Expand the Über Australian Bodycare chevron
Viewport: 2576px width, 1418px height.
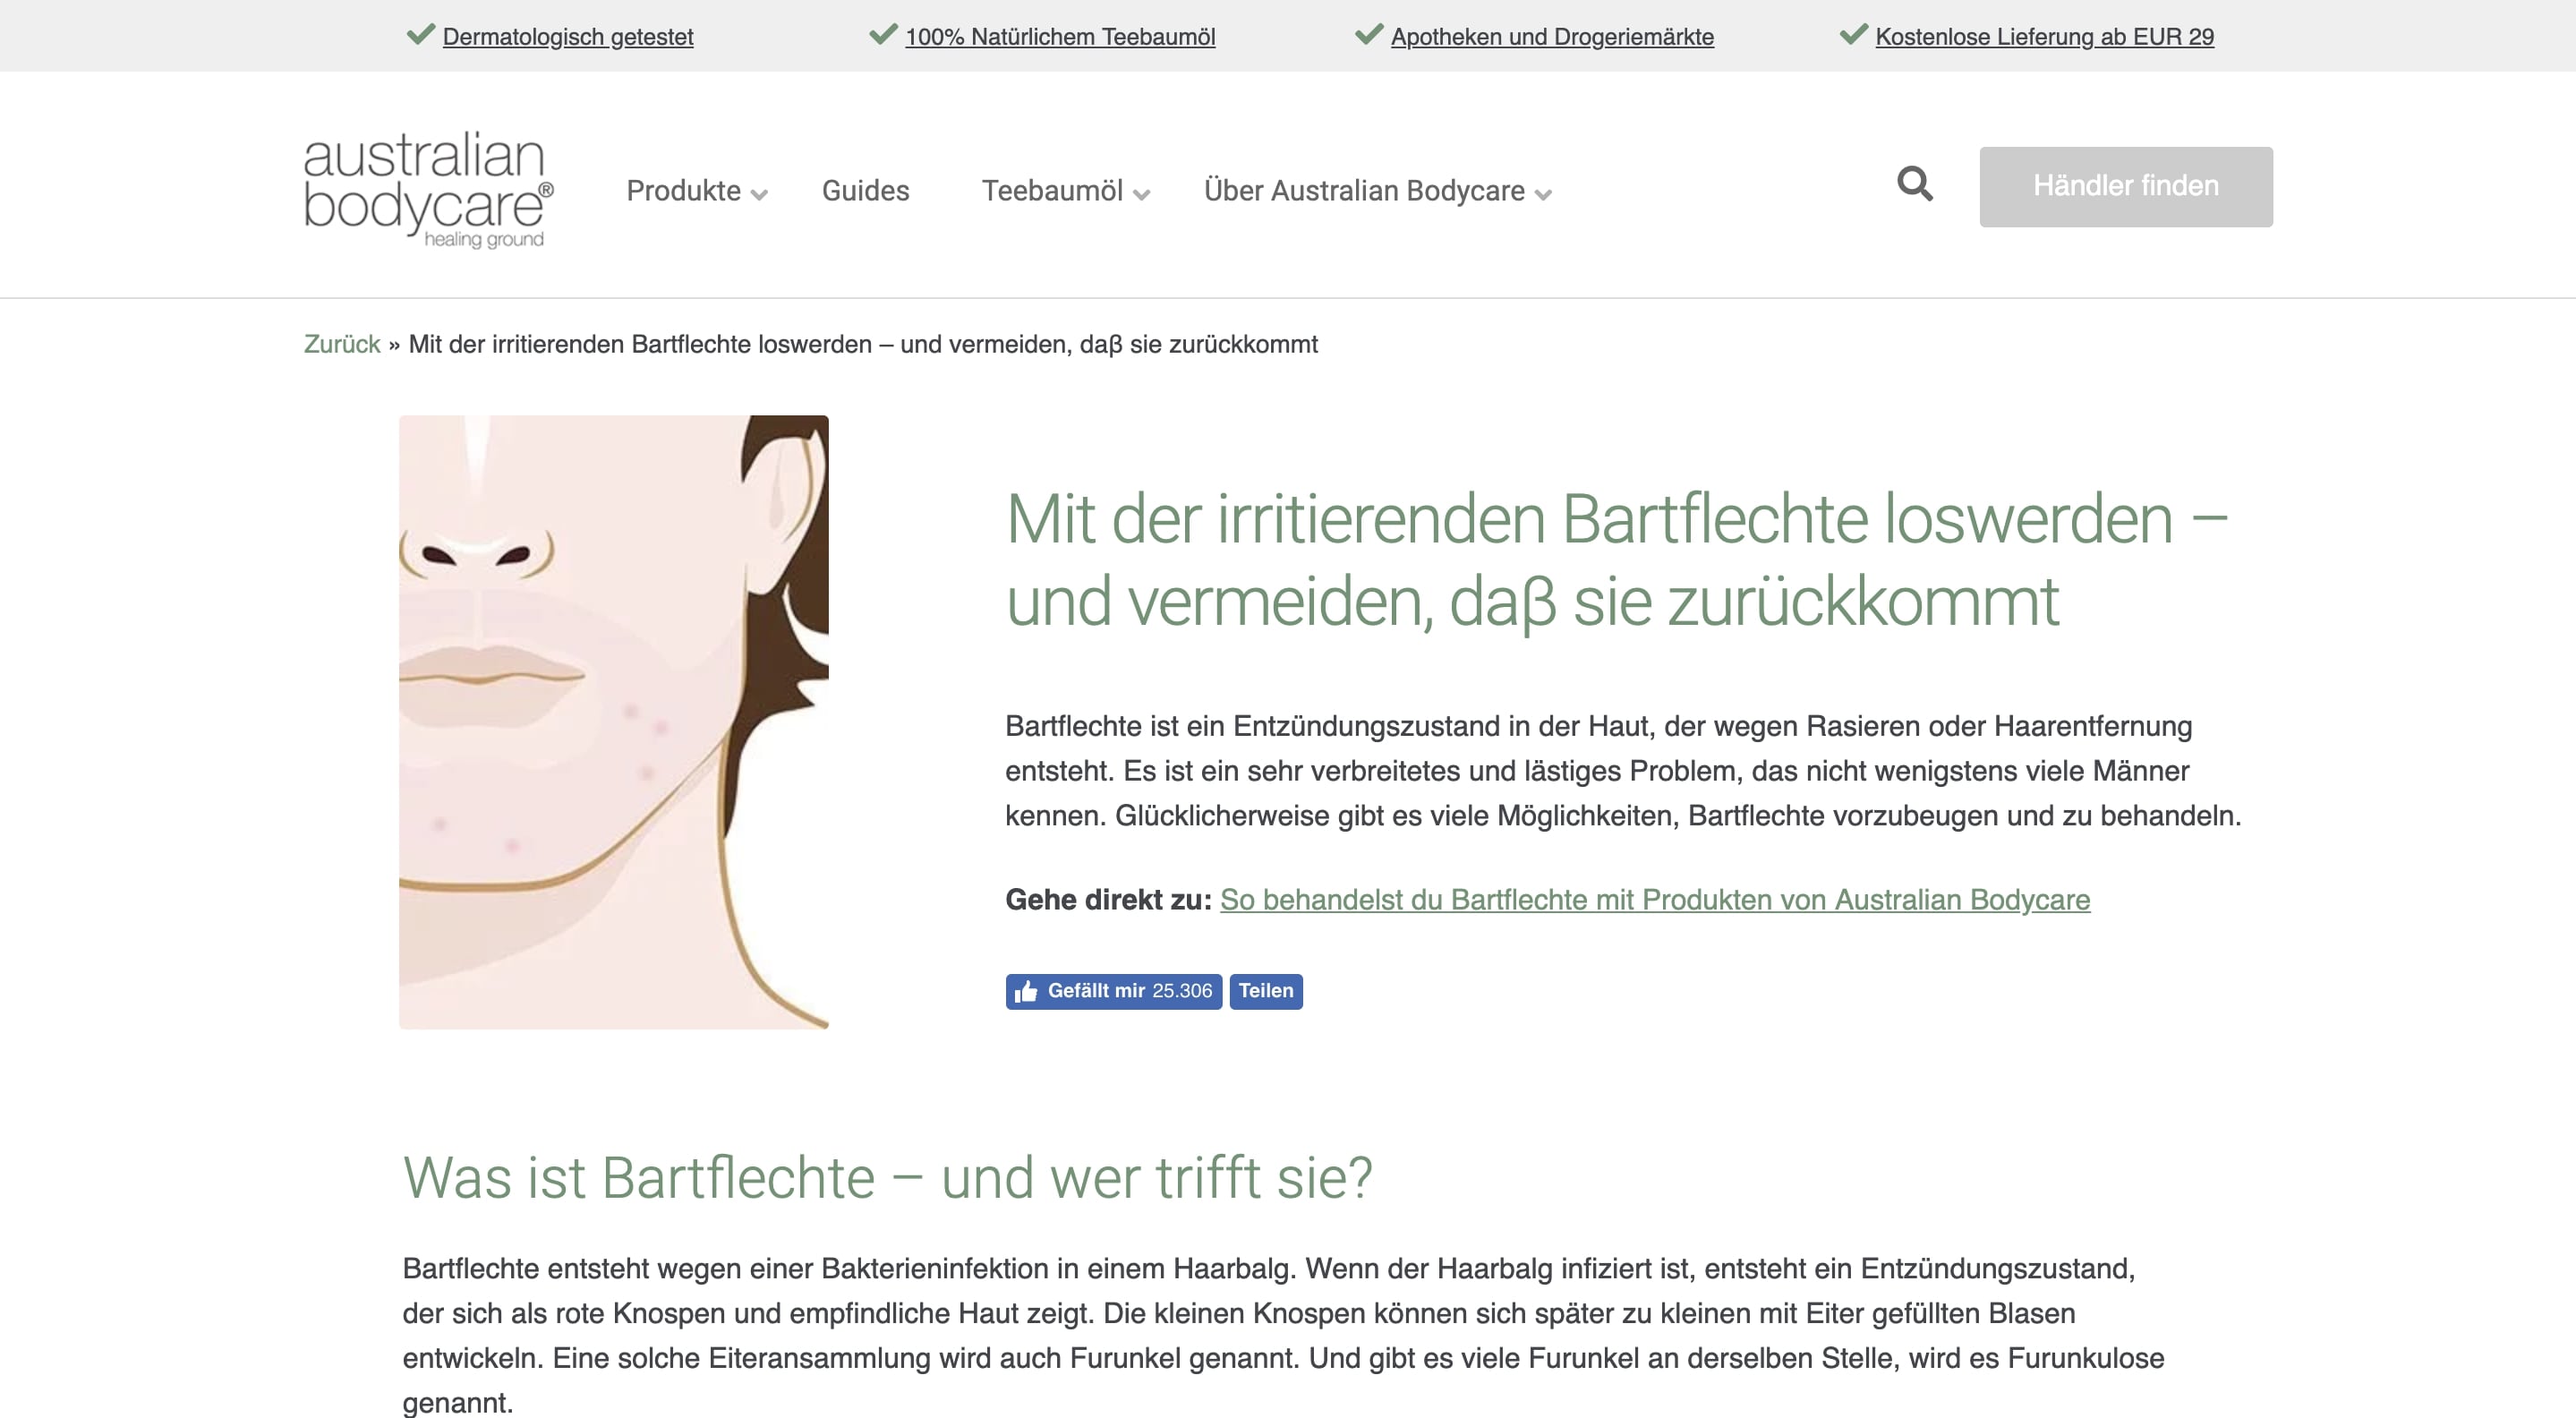pos(1543,195)
